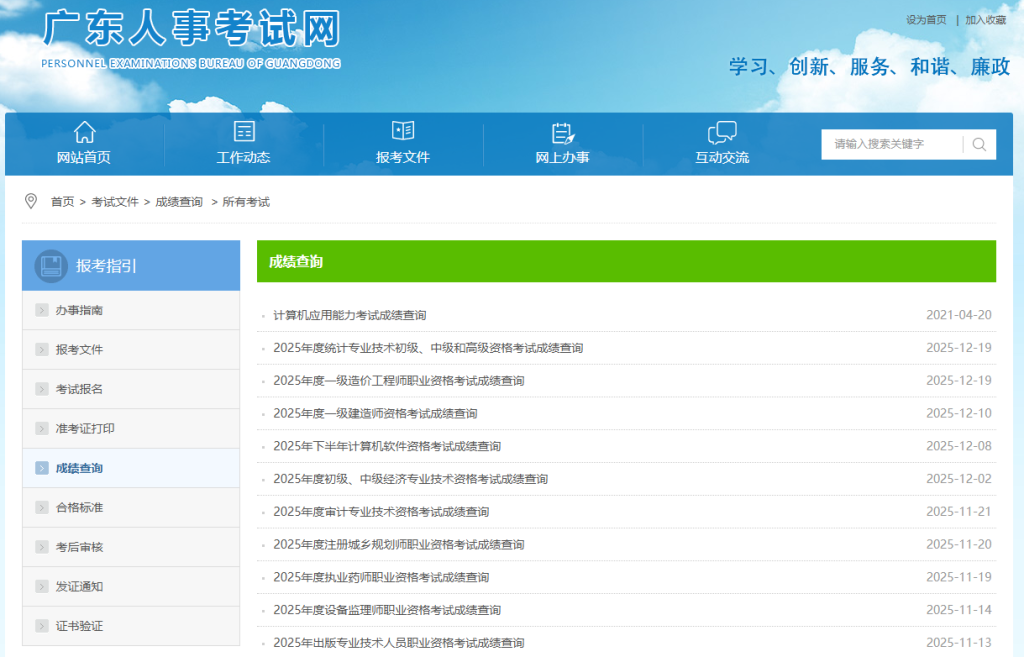1024x657 pixels.
Task: Open 报考文件 via its document icon
Action: (x=403, y=131)
